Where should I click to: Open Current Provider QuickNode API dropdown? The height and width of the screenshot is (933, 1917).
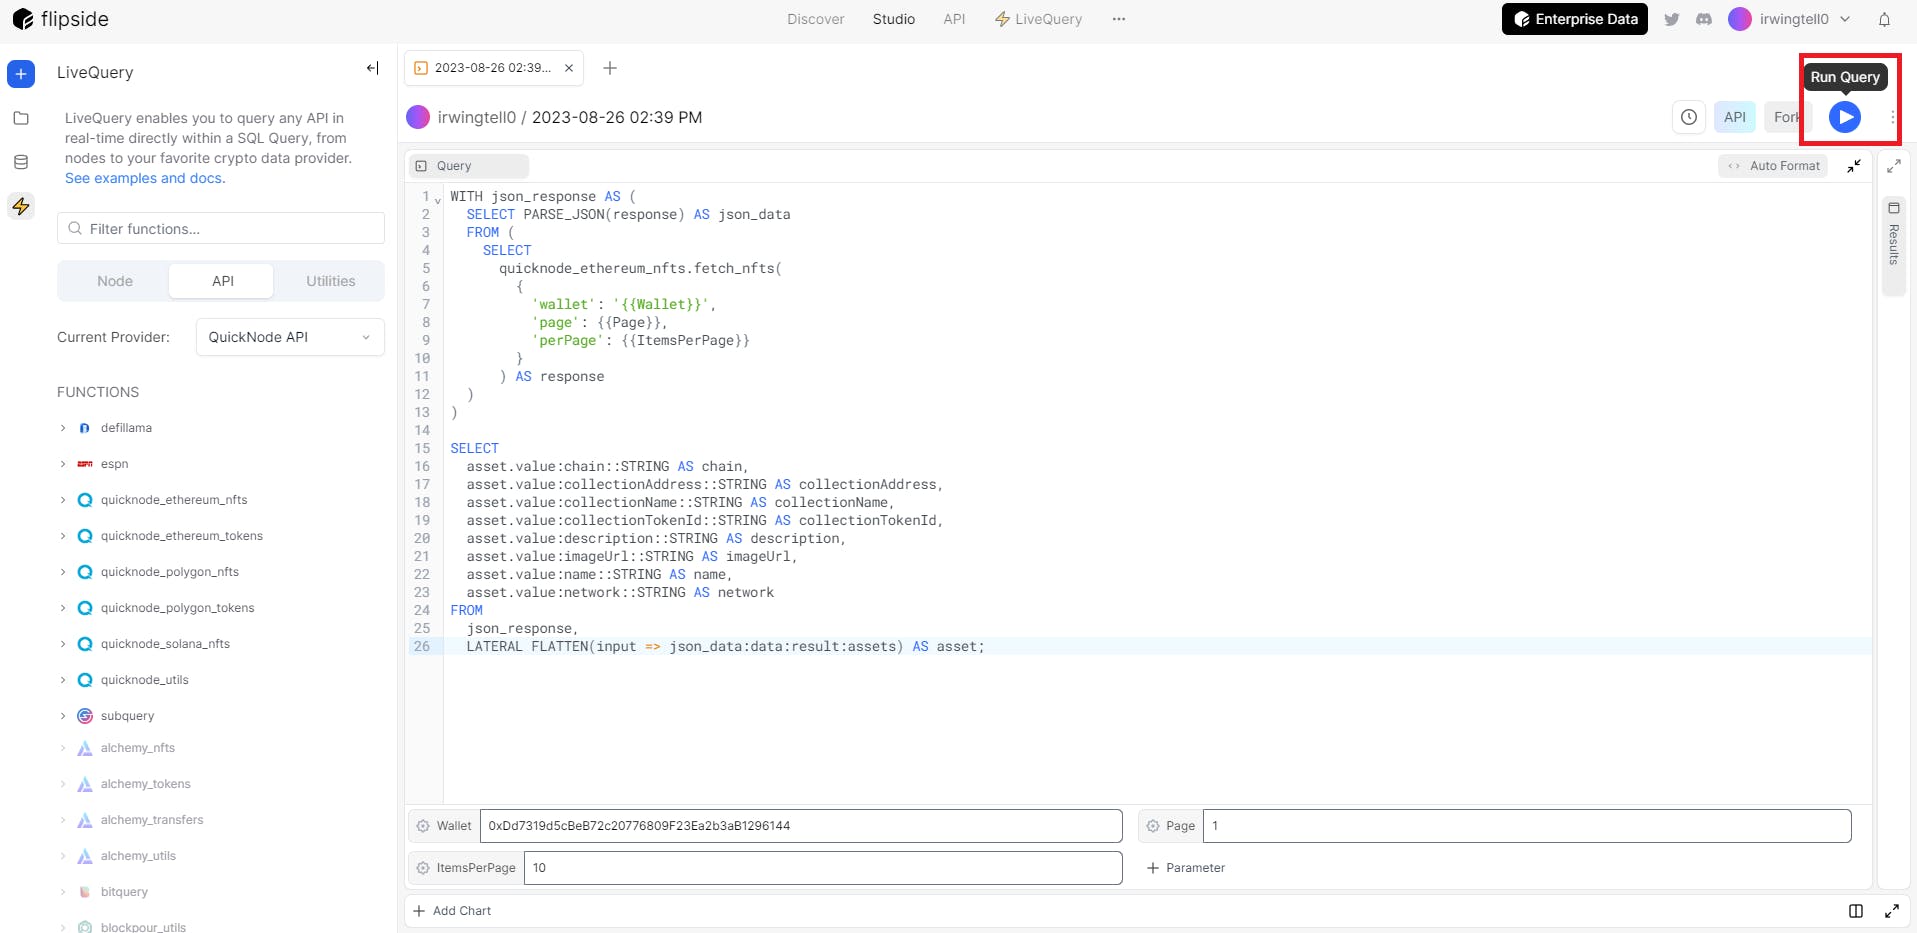[290, 337]
